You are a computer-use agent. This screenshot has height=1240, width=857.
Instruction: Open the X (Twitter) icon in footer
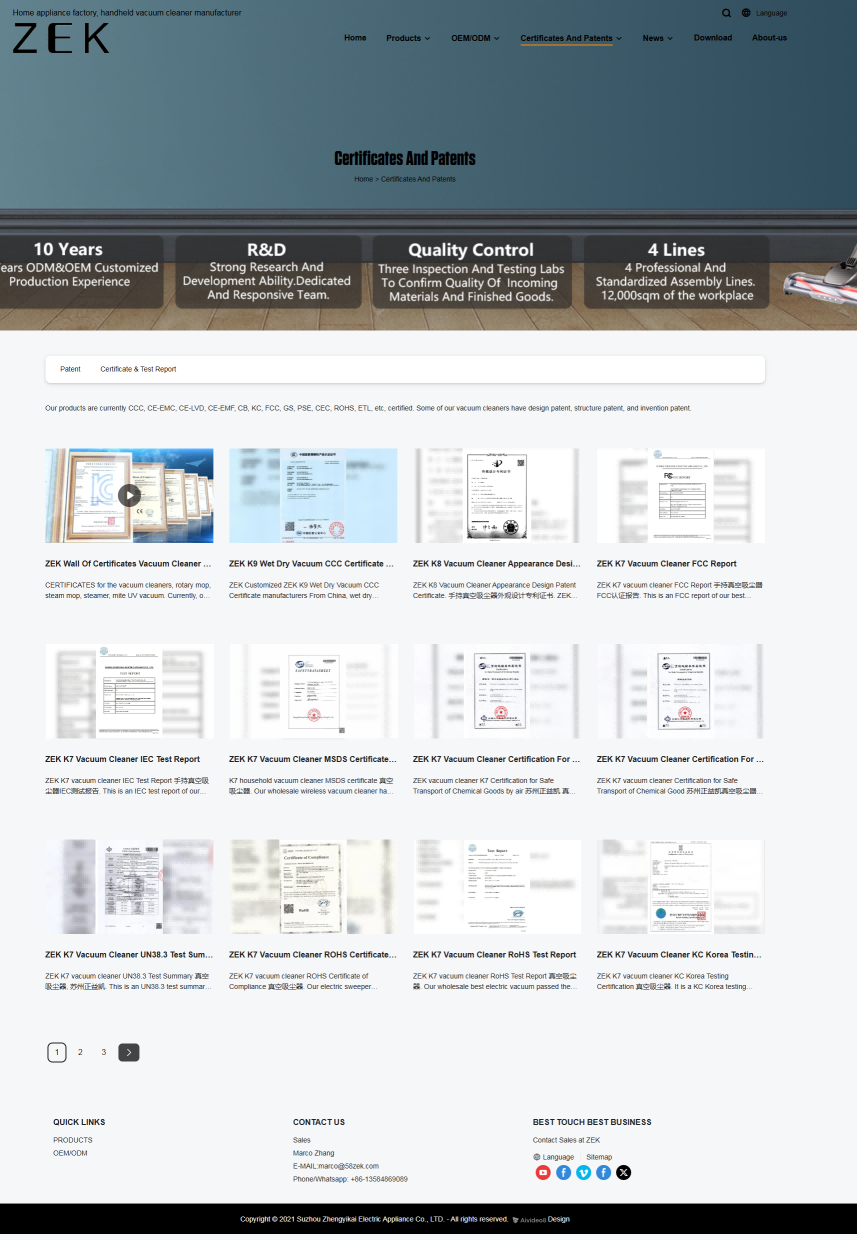point(624,1172)
